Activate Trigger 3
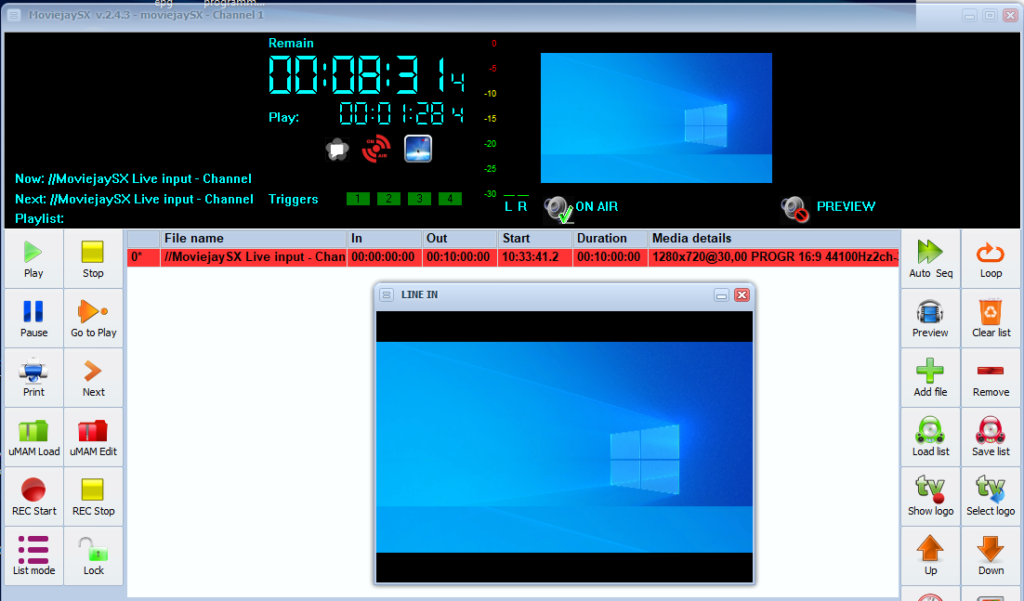This screenshot has height=601, width=1024. [x=419, y=199]
